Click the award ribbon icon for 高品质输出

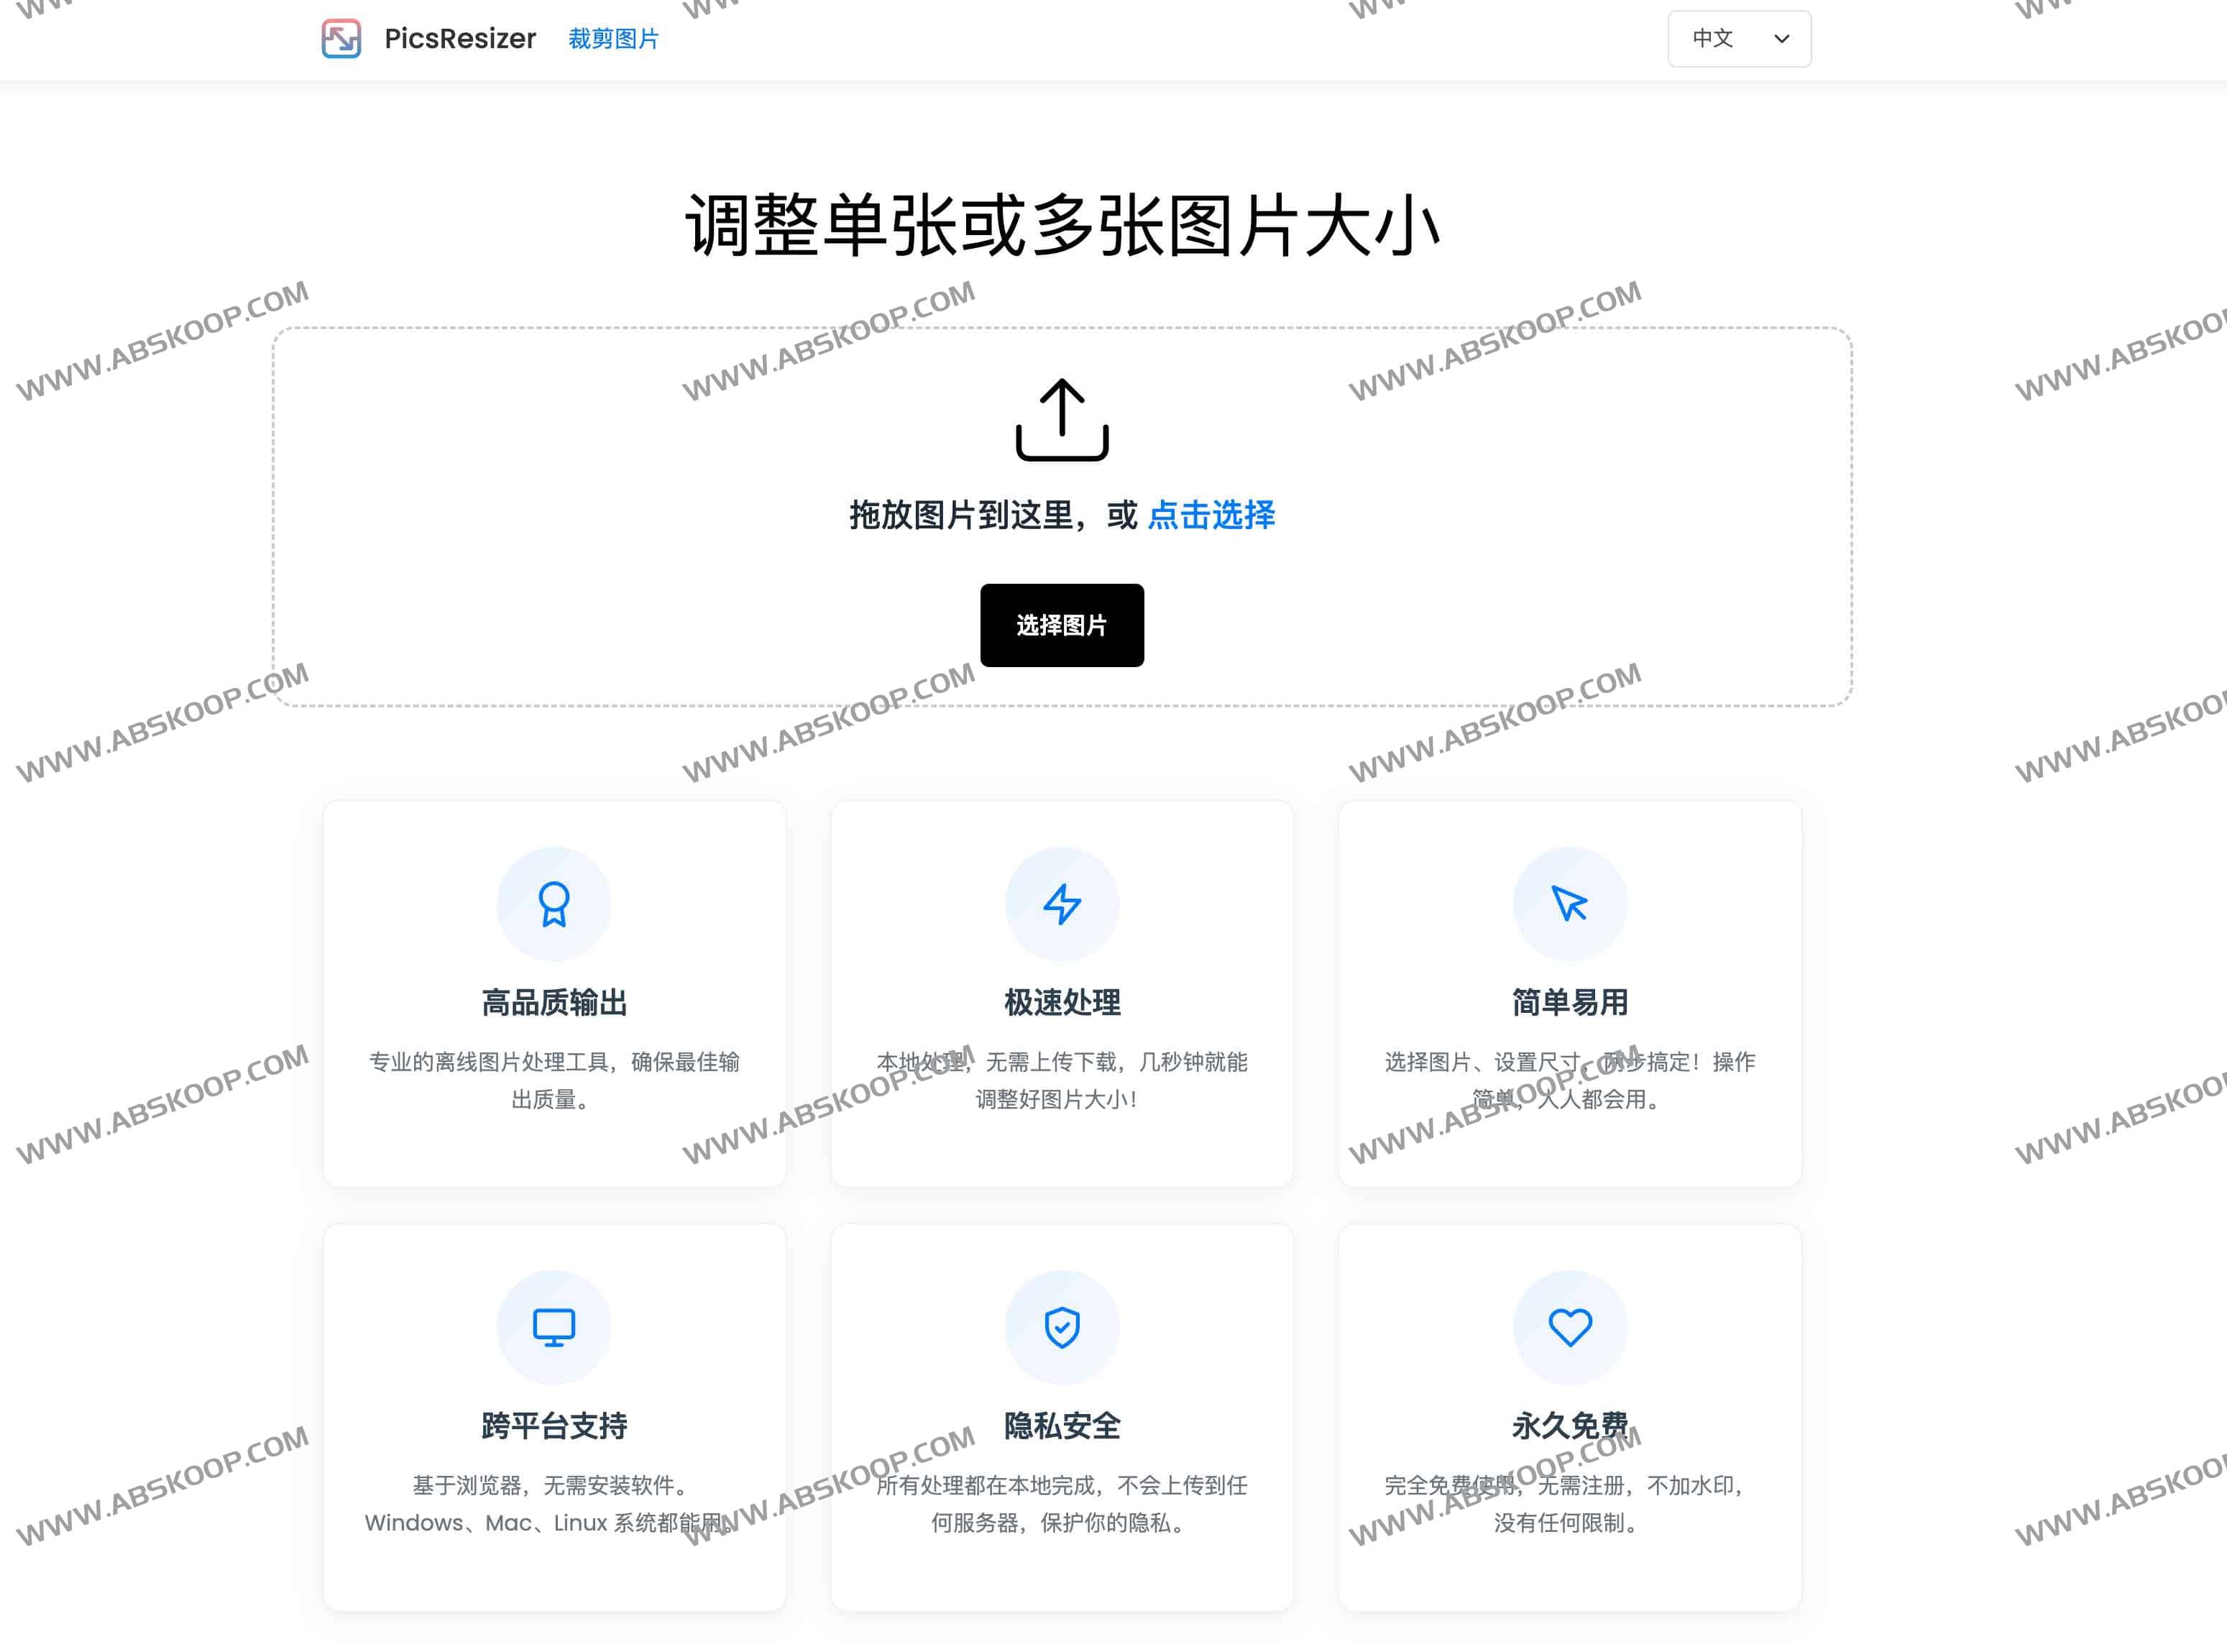click(554, 904)
